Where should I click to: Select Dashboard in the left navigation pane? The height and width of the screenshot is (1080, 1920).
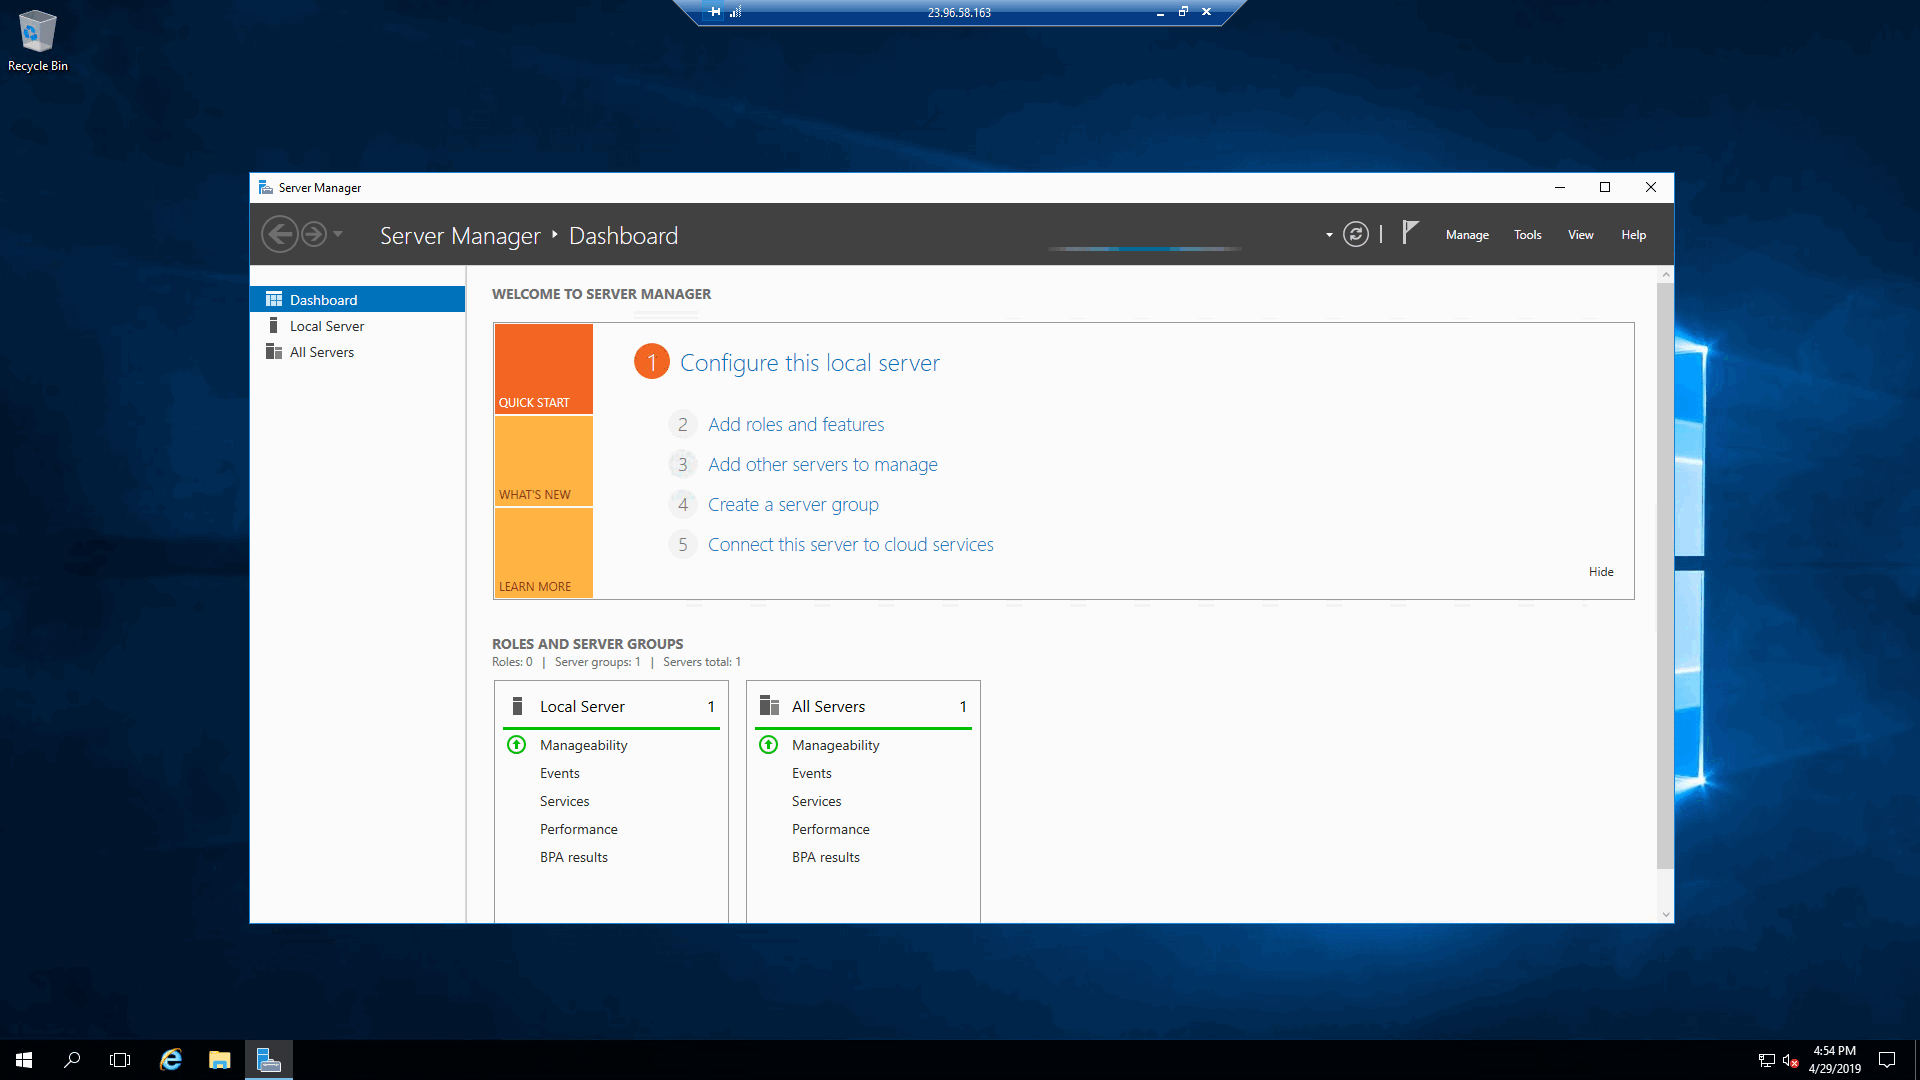coord(358,299)
